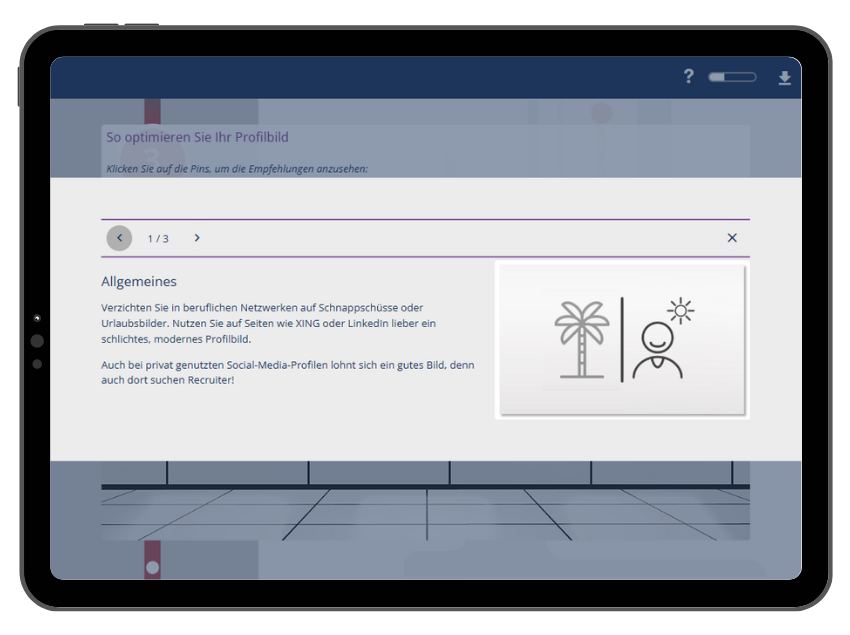This screenshot has height=635, width=850.
Task: Select the 1 / 3 page indicator
Action: point(158,239)
